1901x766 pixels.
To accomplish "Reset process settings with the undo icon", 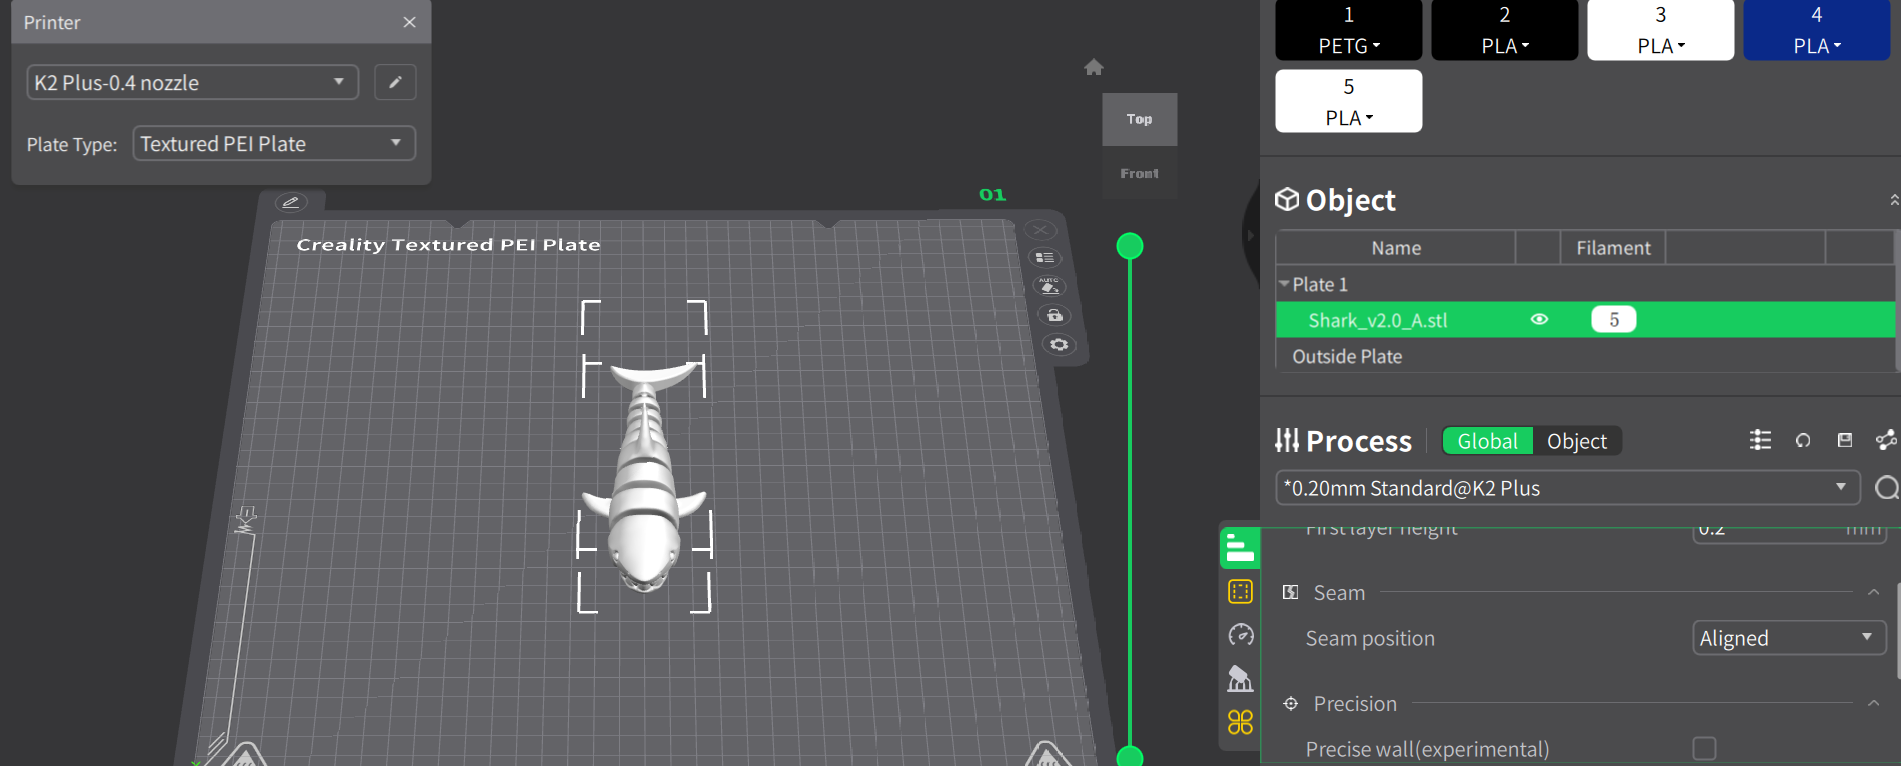I will [x=1803, y=440].
